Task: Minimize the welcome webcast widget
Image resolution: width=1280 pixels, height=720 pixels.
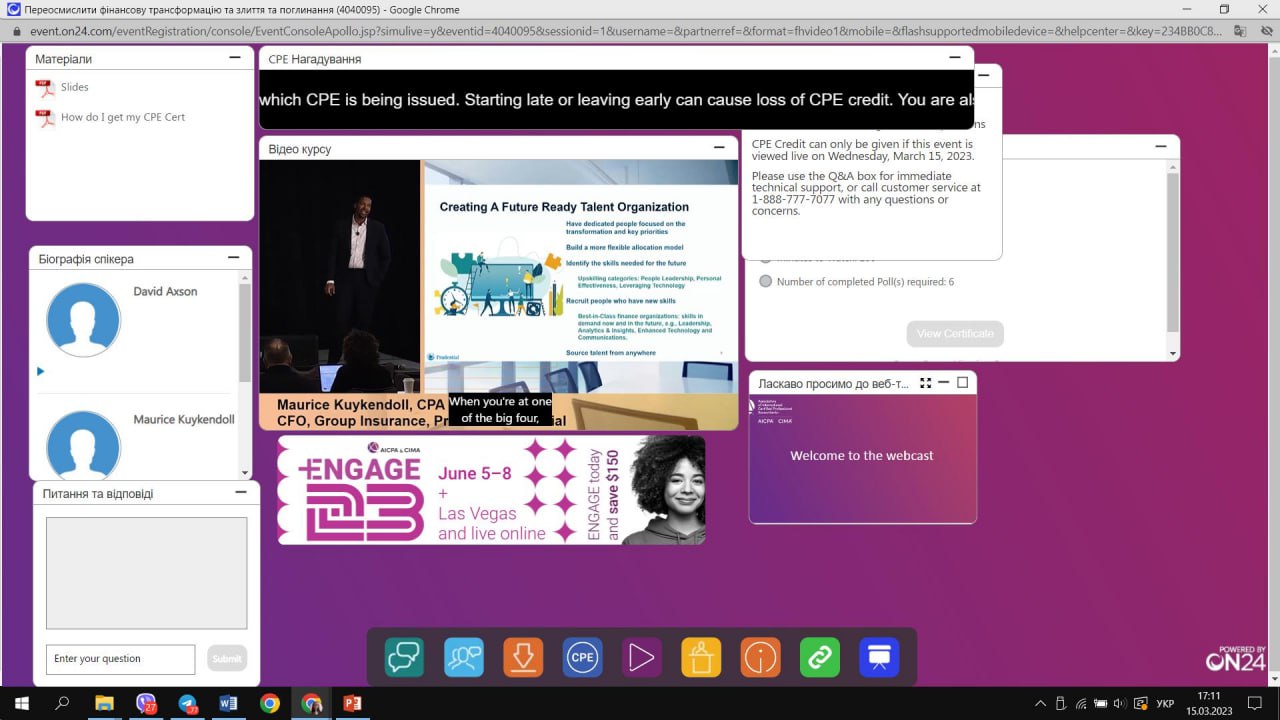Action: [x=943, y=383]
